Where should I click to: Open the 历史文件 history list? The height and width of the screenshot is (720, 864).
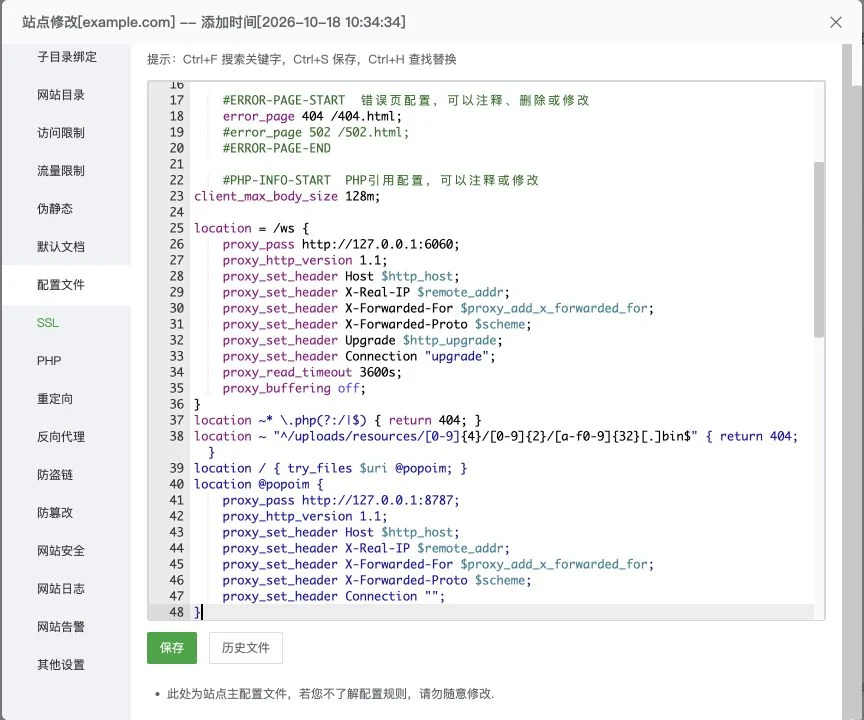pos(246,648)
